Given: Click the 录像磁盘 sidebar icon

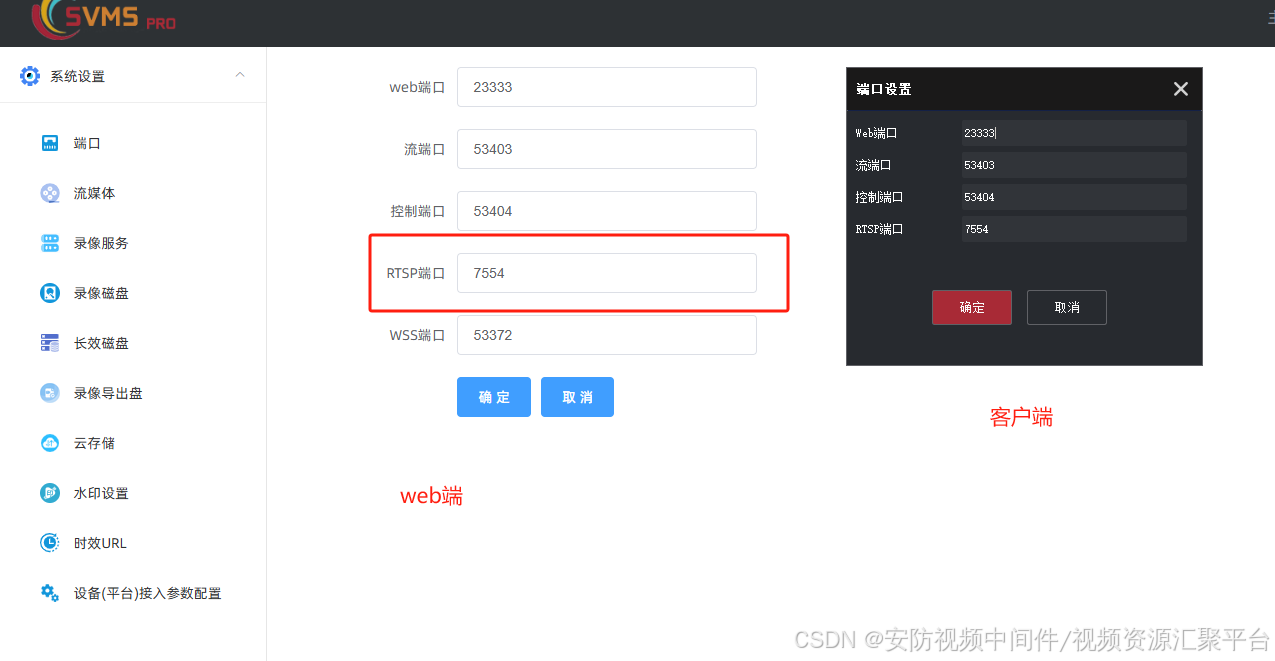Looking at the screenshot, I should pyautogui.click(x=50, y=293).
